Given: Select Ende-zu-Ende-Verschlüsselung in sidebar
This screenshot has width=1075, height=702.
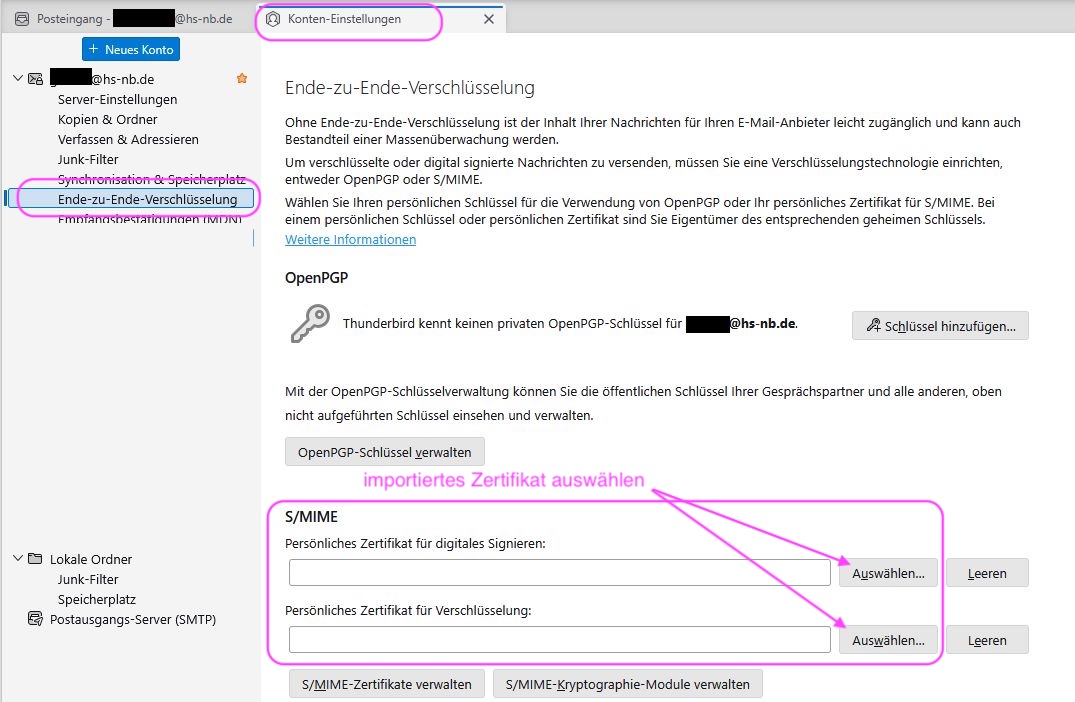Looking at the screenshot, I should coord(130,199).
